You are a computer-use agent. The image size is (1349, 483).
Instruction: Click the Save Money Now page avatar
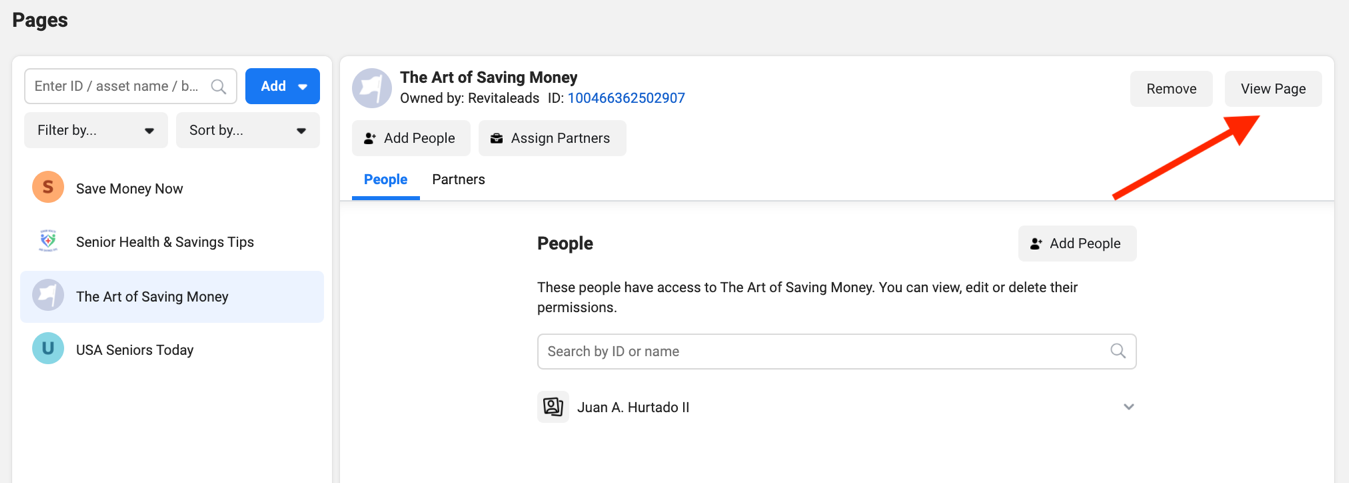click(48, 187)
